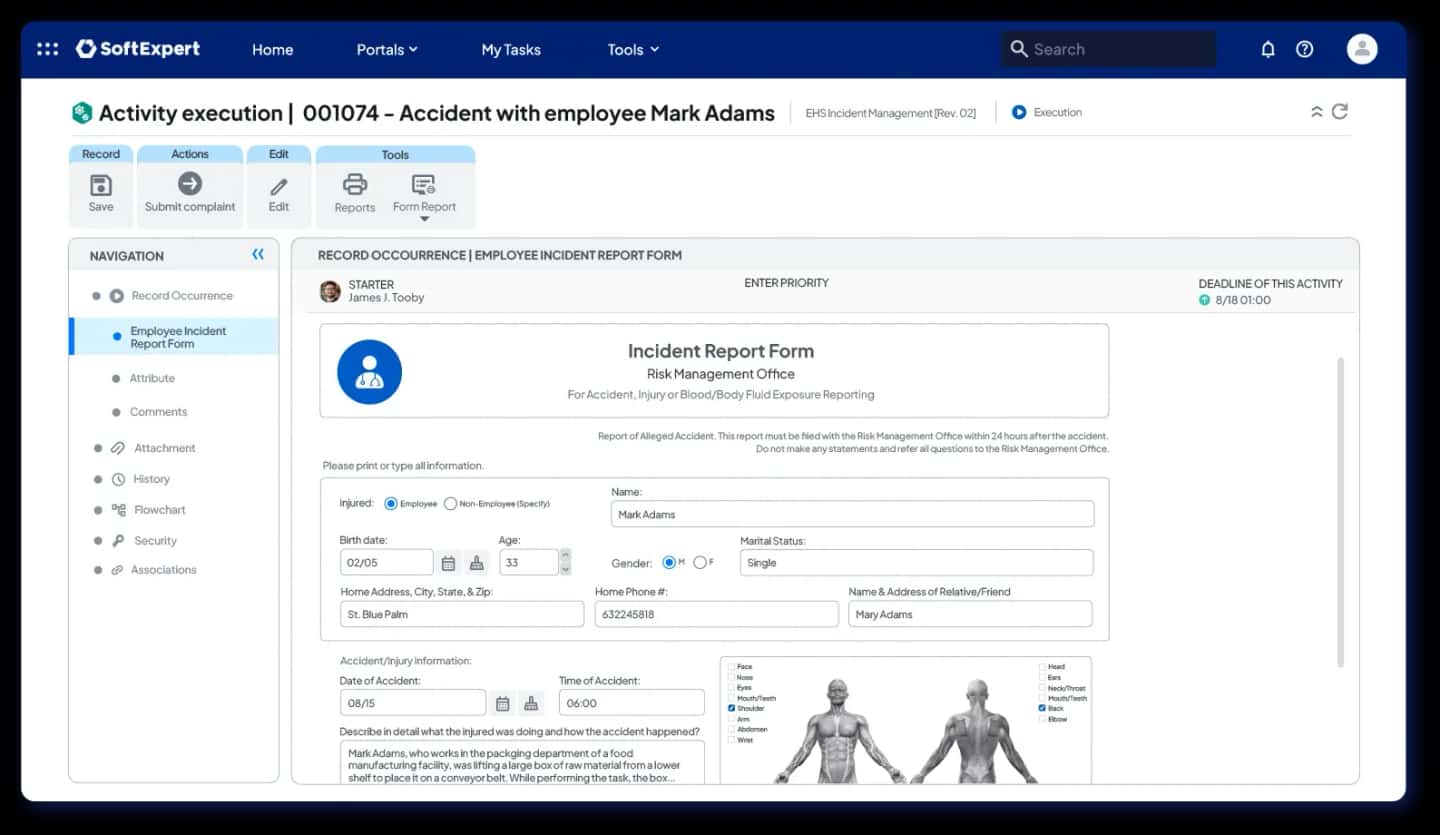
Task: Open the notifications bell
Action: 1268,49
